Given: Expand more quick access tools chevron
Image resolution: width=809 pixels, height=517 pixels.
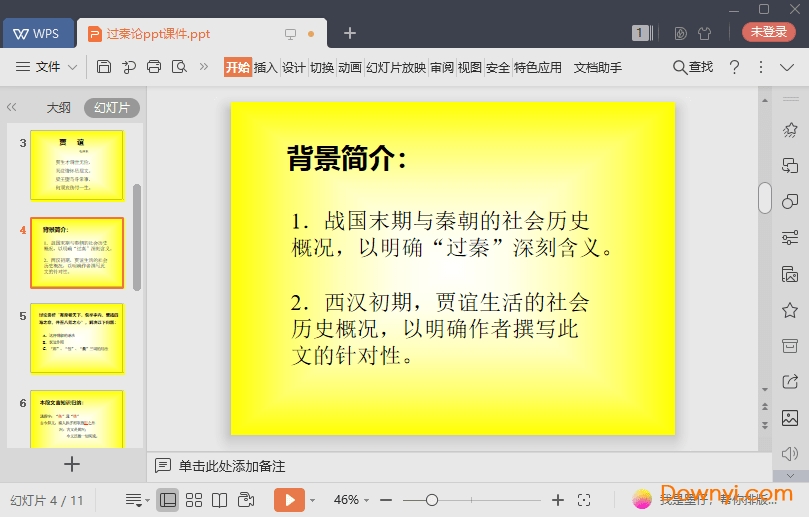Looking at the screenshot, I should click(204, 67).
